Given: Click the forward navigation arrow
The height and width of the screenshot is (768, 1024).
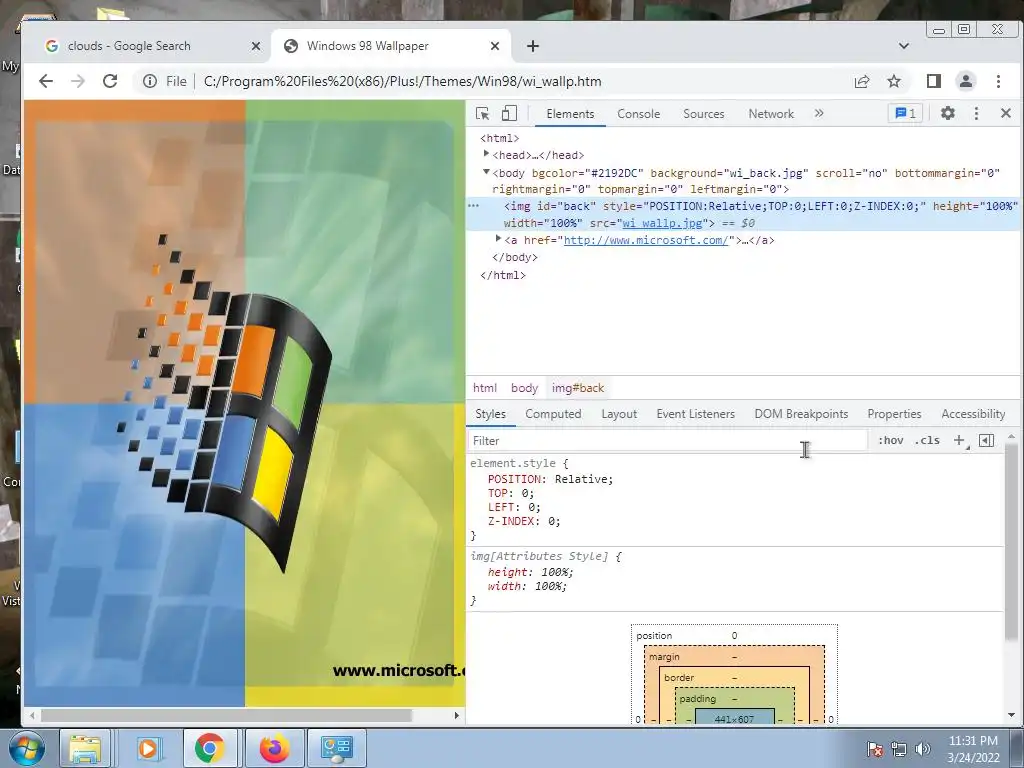Looking at the screenshot, I should (x=78, y=81).
